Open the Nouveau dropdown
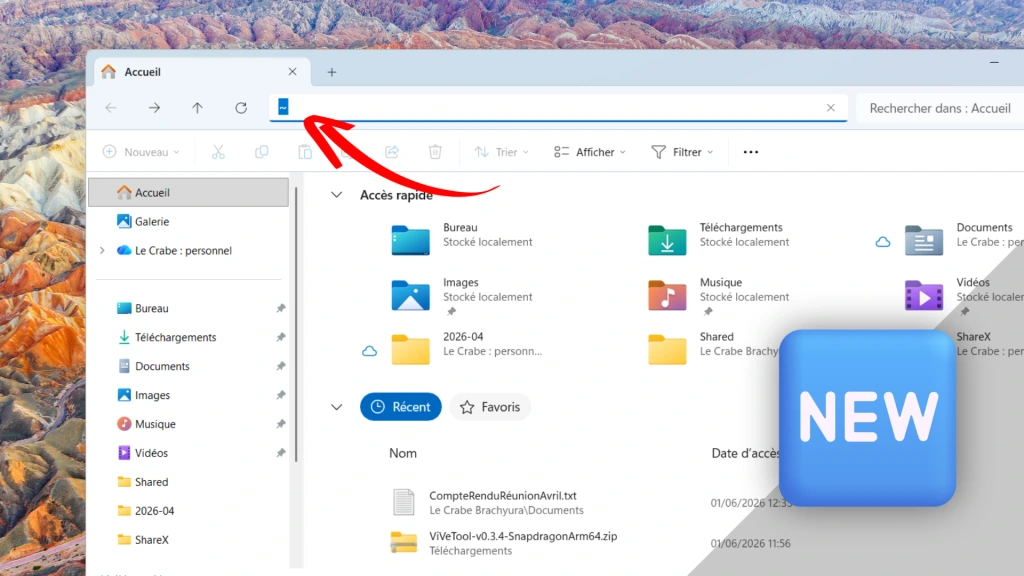 141,152
